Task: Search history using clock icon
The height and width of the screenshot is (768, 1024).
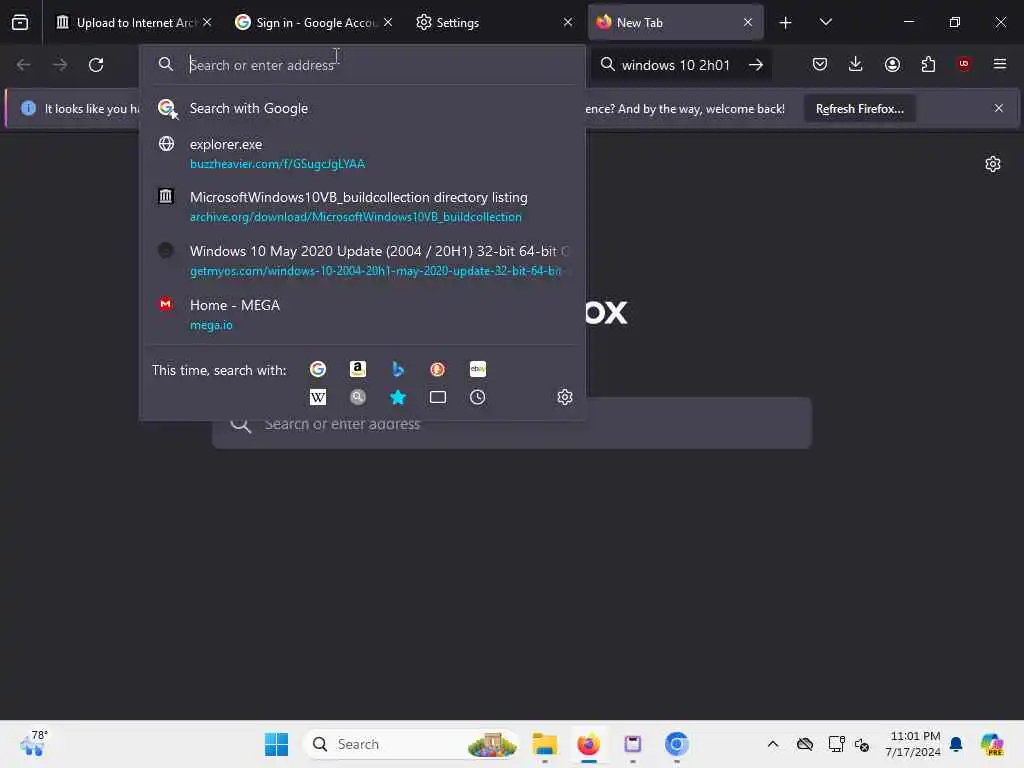Action: [x=477, y=397]
